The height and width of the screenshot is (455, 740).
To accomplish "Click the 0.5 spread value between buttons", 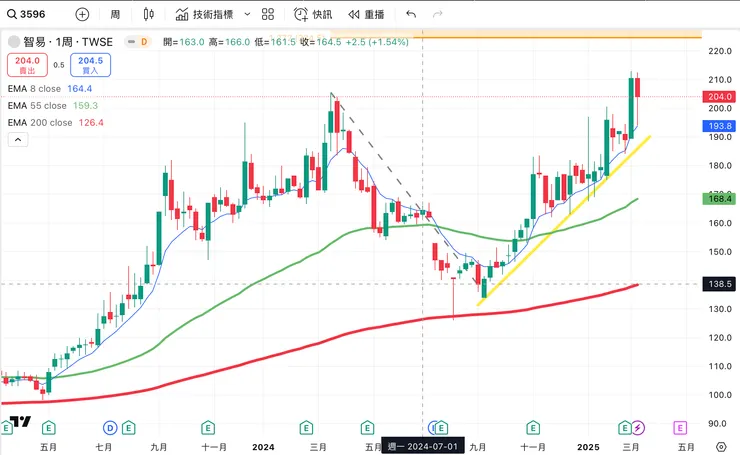I will 59,65.
